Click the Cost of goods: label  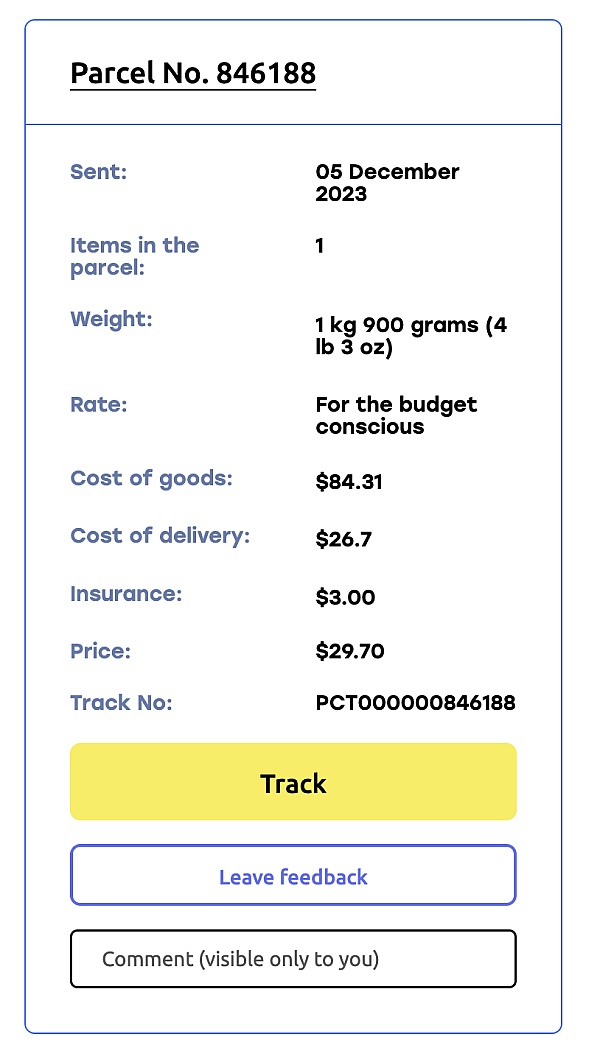[151, 478]
